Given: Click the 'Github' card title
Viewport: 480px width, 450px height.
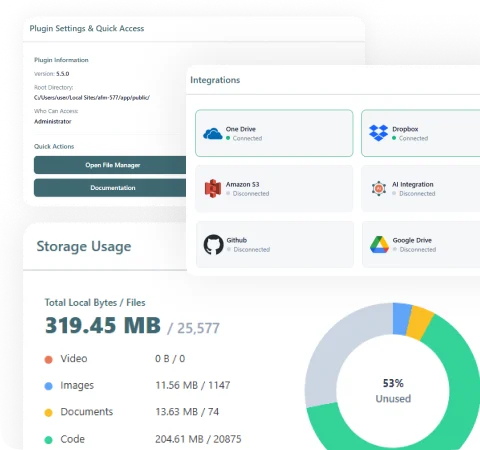Looking at the screenshot, I should coord(237,240).
